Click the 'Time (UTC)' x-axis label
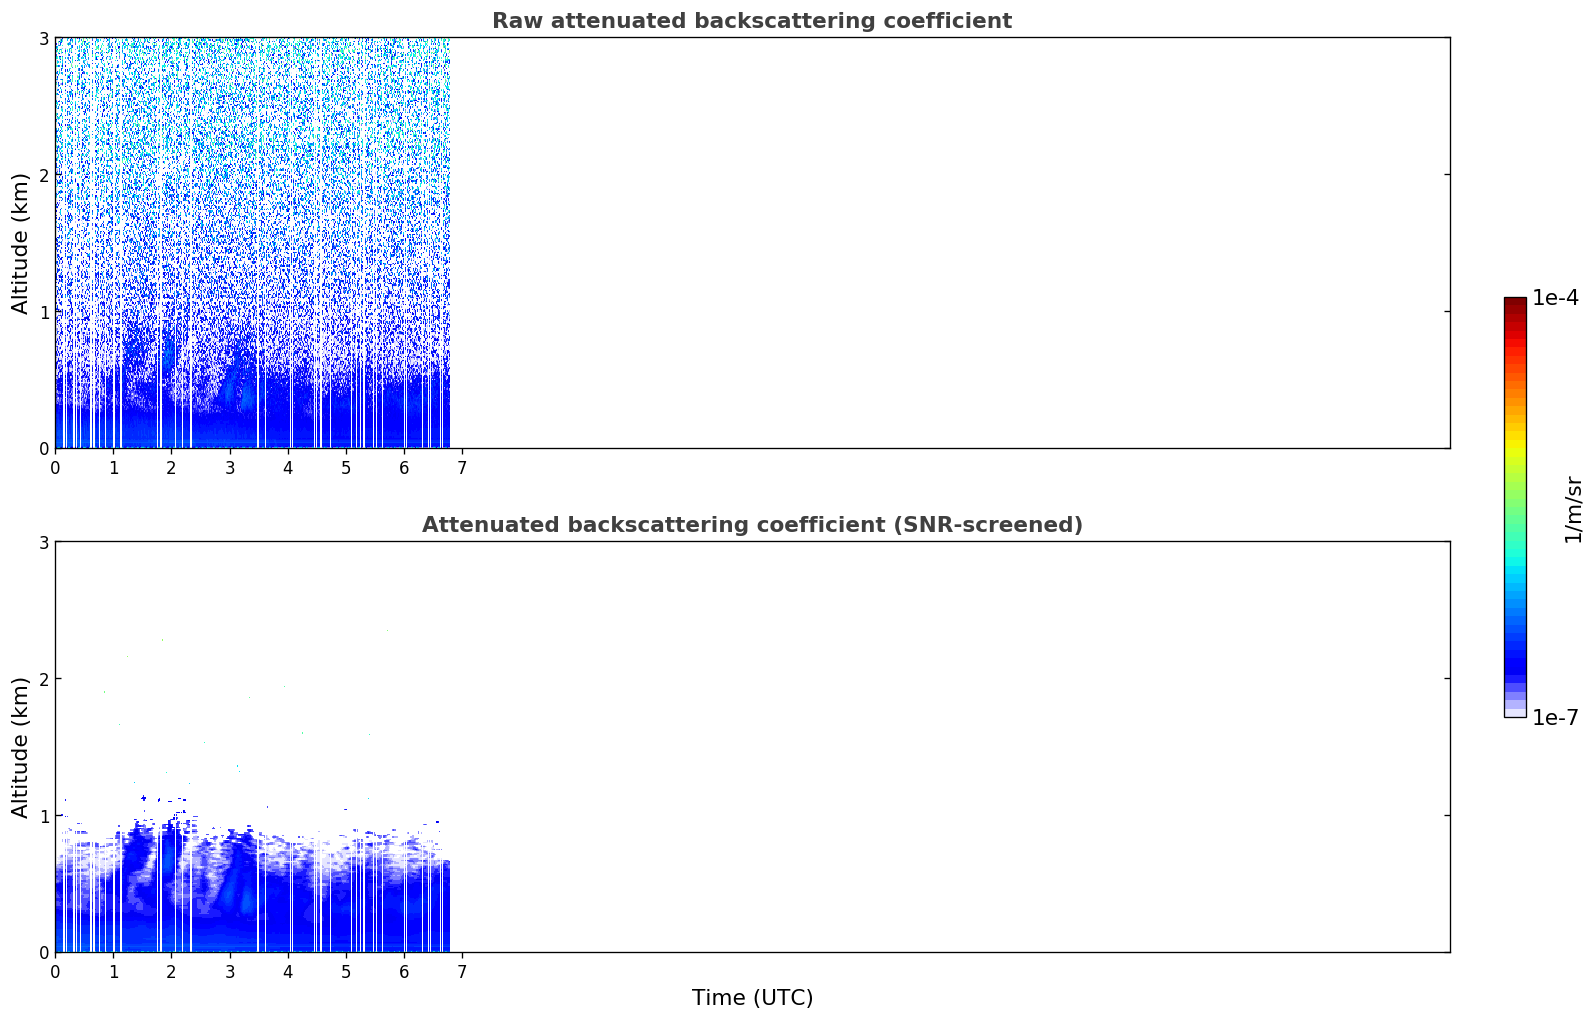 [x=752, y=997]
